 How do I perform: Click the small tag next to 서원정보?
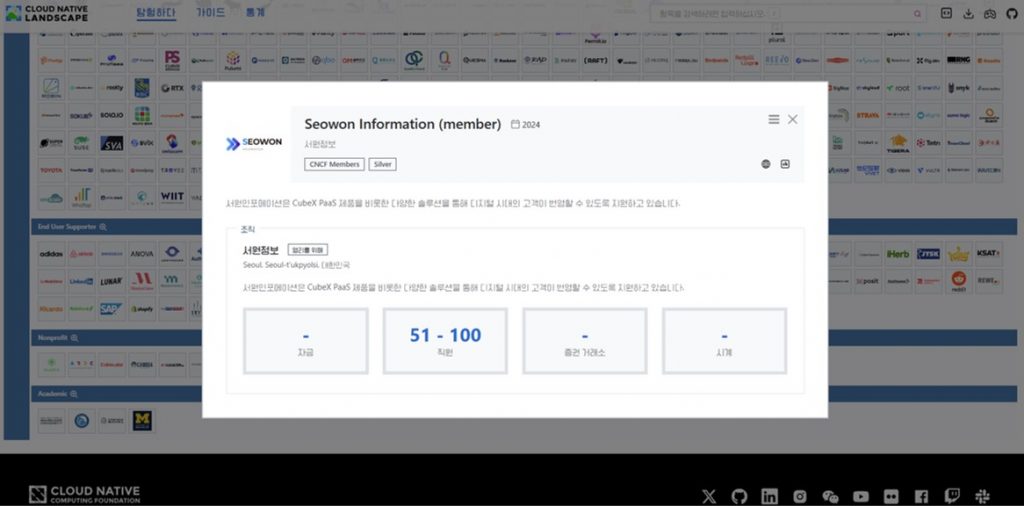(308, 249)
